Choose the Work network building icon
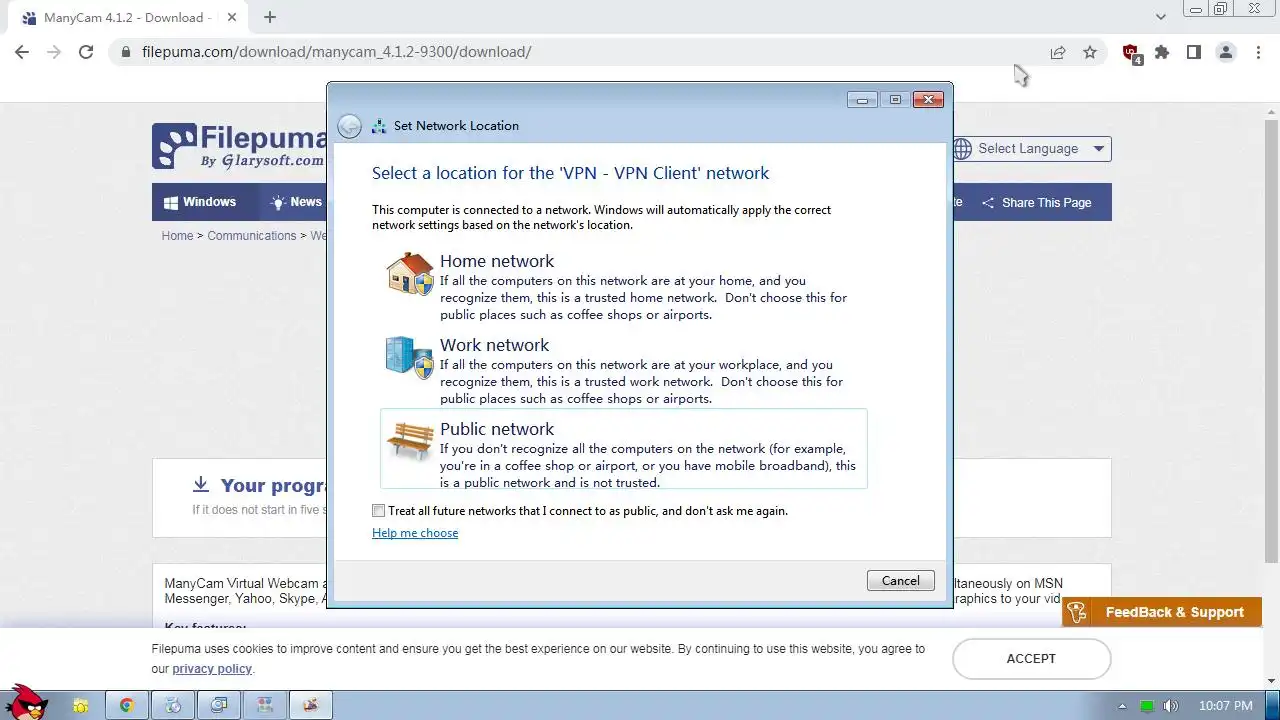The height and width of the screenshot is (720, 1280). tap(410, 357)
